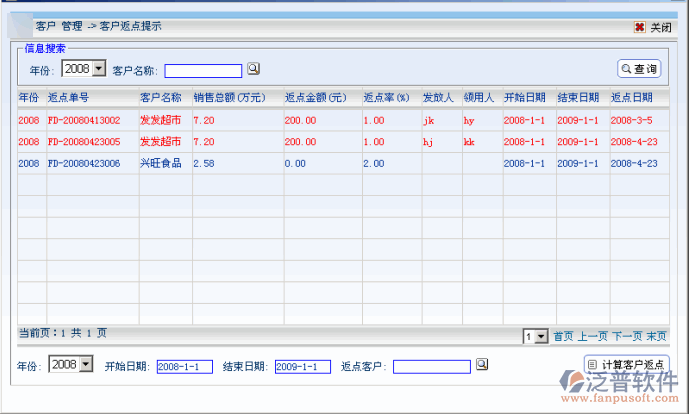Select row with 返点单号 FD-20080413002

[84, 120]
